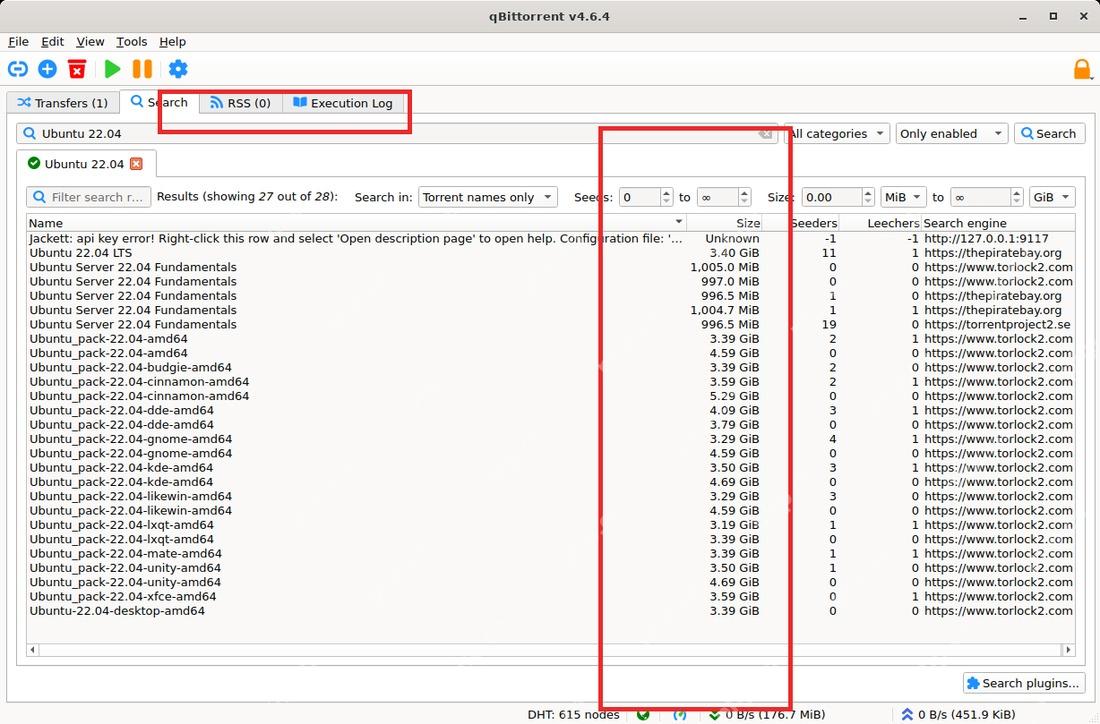This screenshot has height=724, width=1100.
Task: Select Ubuntu_pack-22.04-budgie-amd64 row
Action: (551, 367)
